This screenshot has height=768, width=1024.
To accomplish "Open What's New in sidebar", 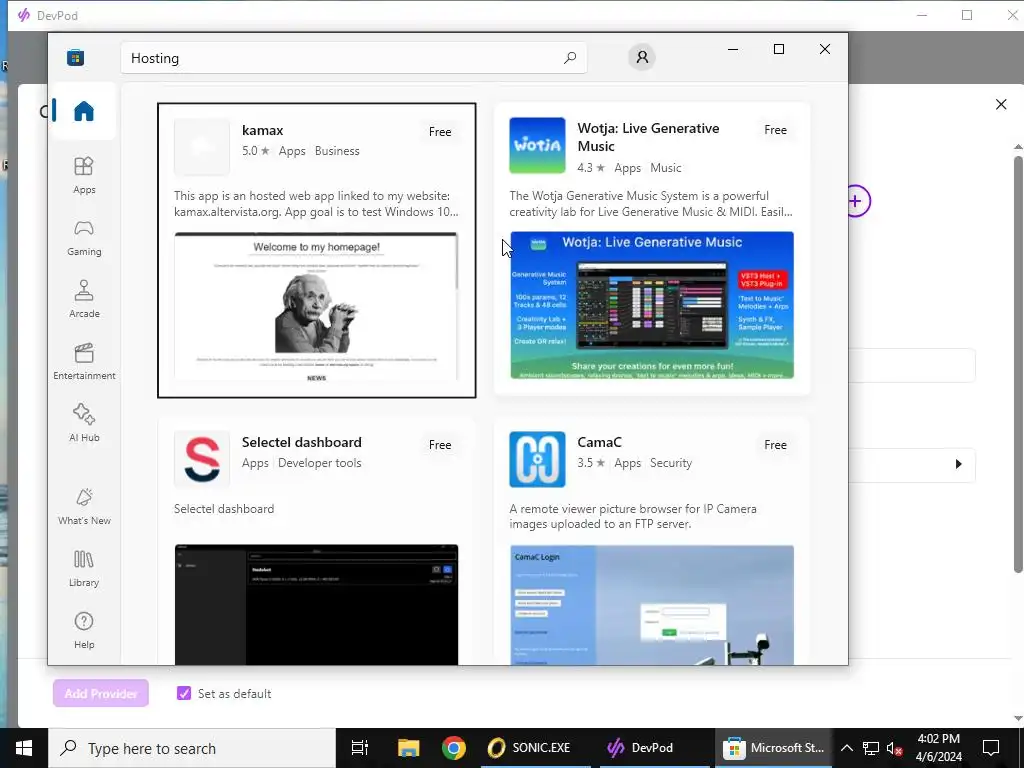I will (x=84, y=506).
